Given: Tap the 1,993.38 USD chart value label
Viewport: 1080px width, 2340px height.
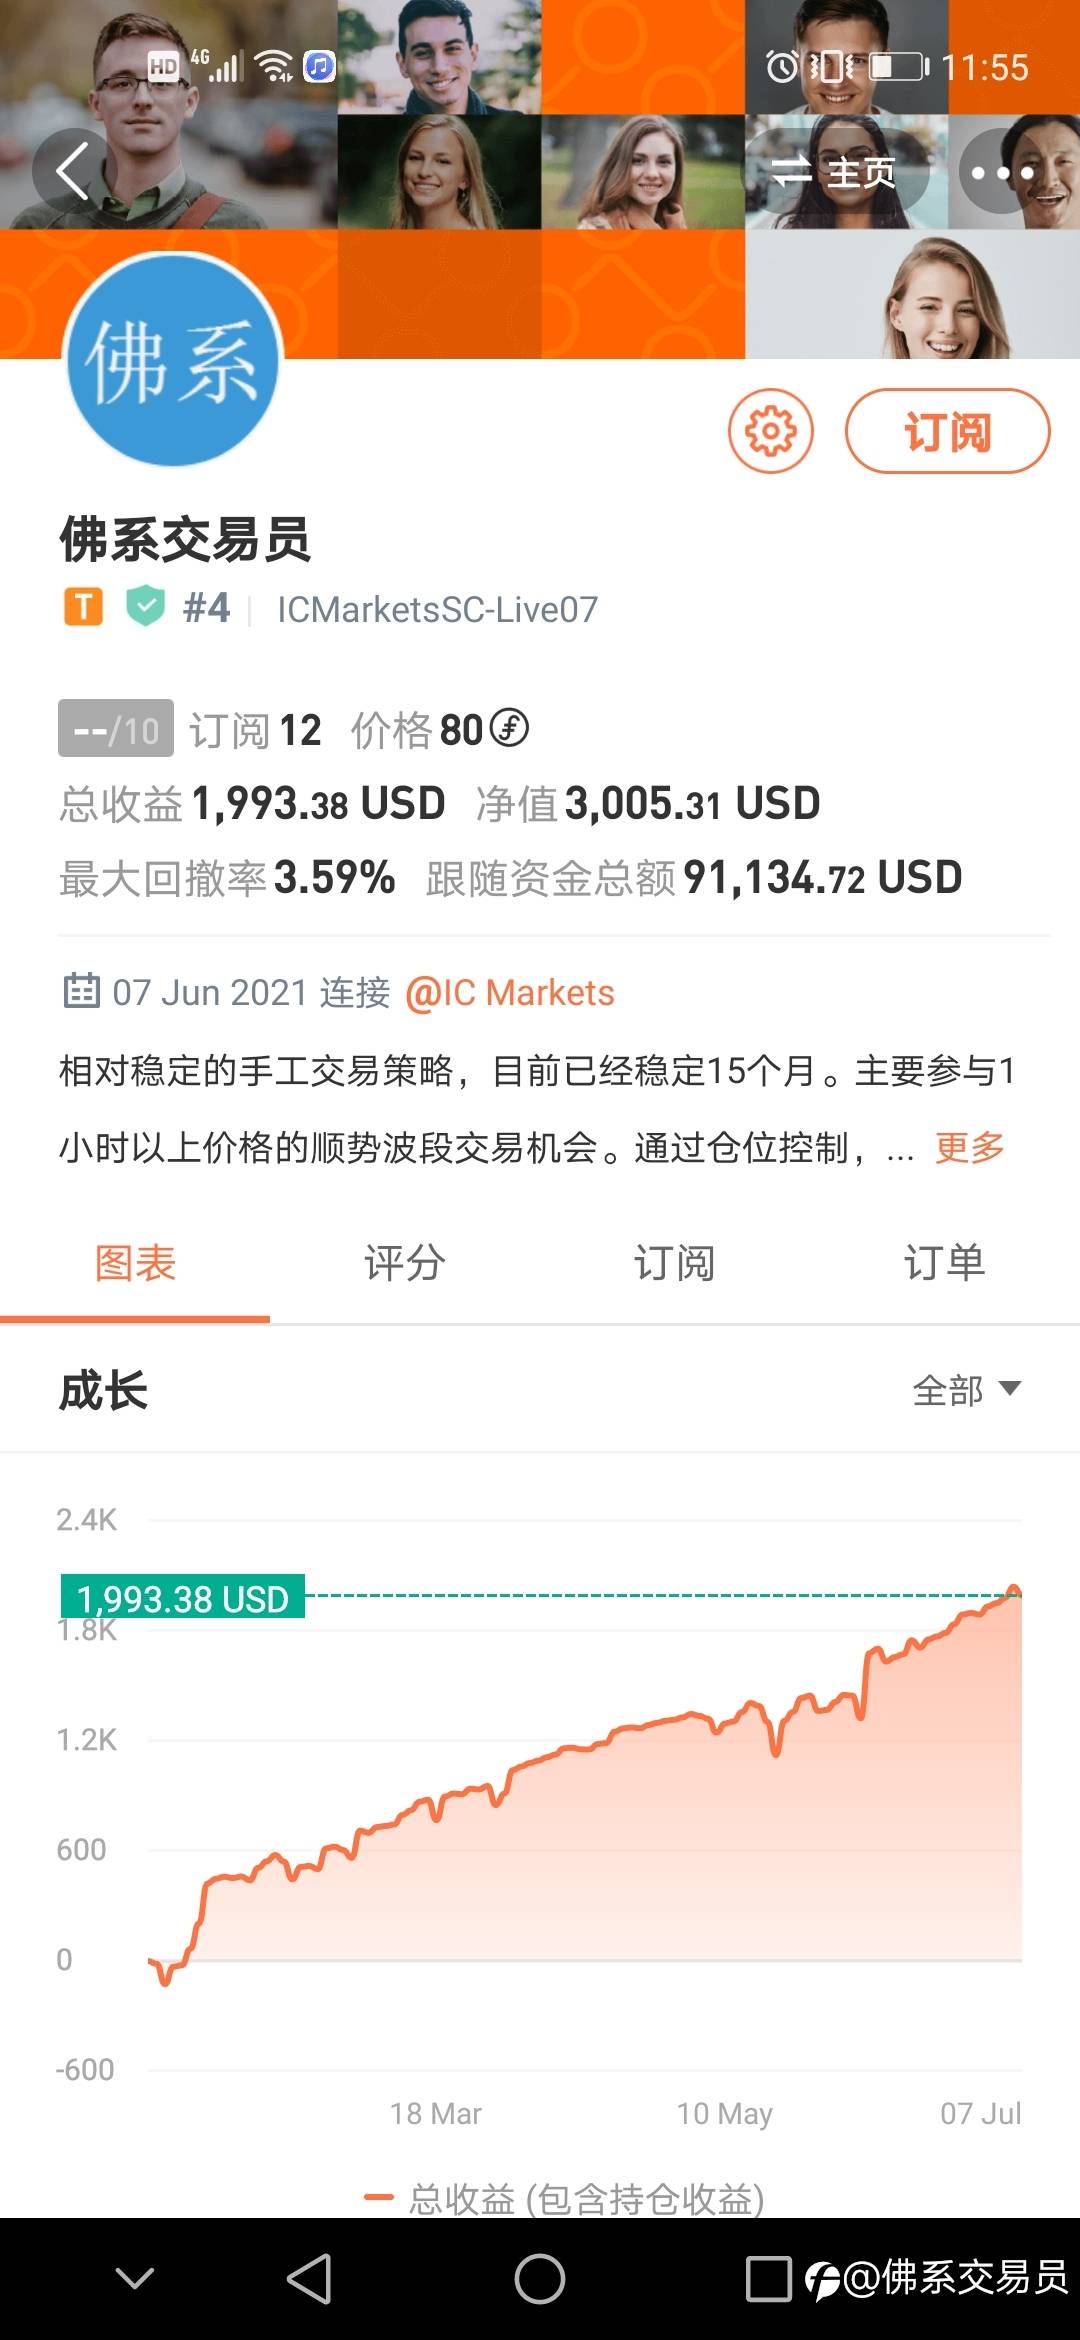Looking at the screenshot, I should click(183, 1598).
